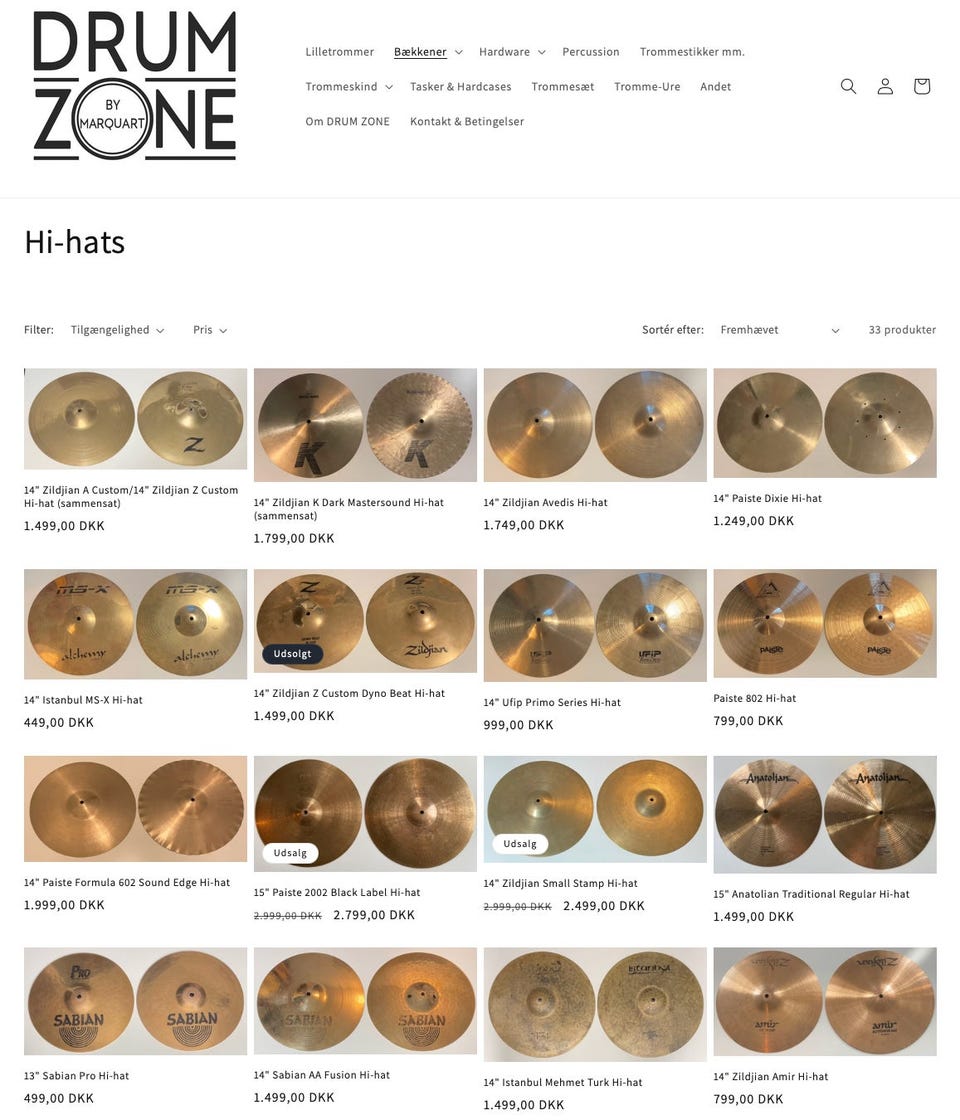Click the Drum Zone logo

(x=134, y=85)
